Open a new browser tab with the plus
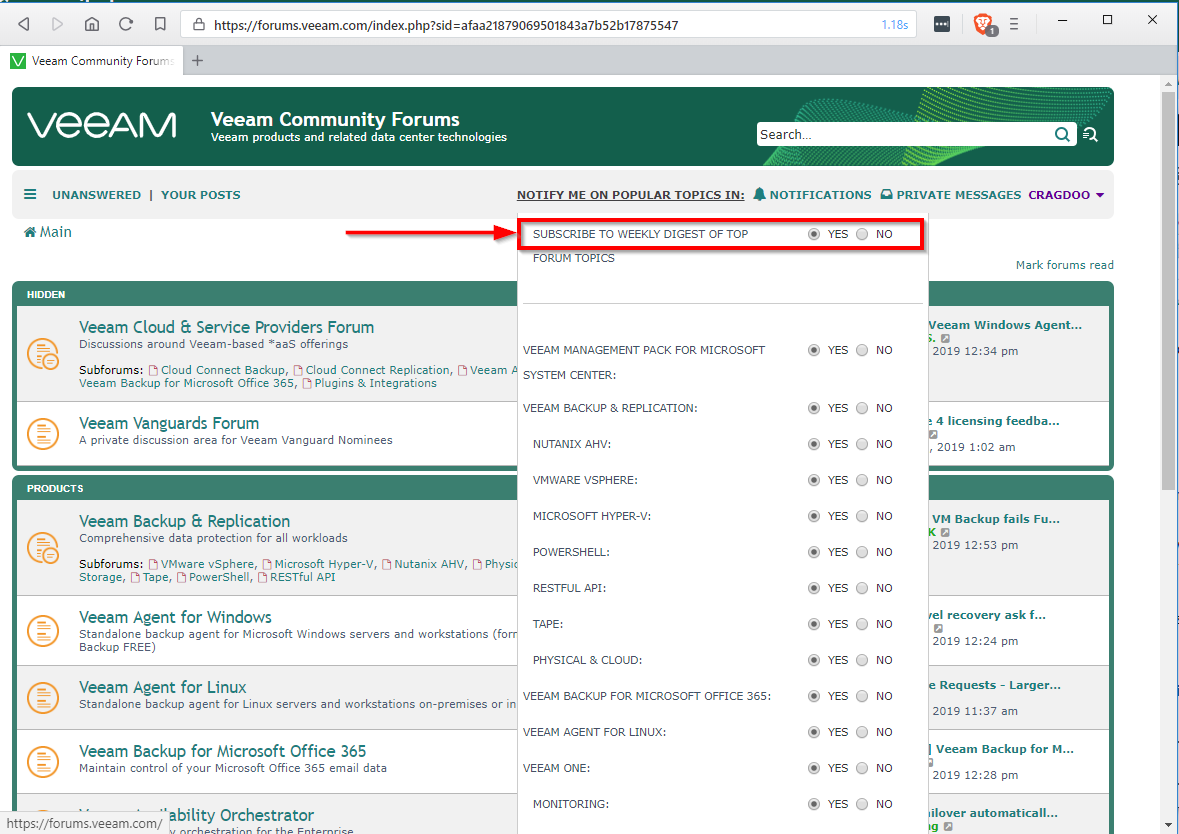 pyautogui.click(x=197, y=61)
